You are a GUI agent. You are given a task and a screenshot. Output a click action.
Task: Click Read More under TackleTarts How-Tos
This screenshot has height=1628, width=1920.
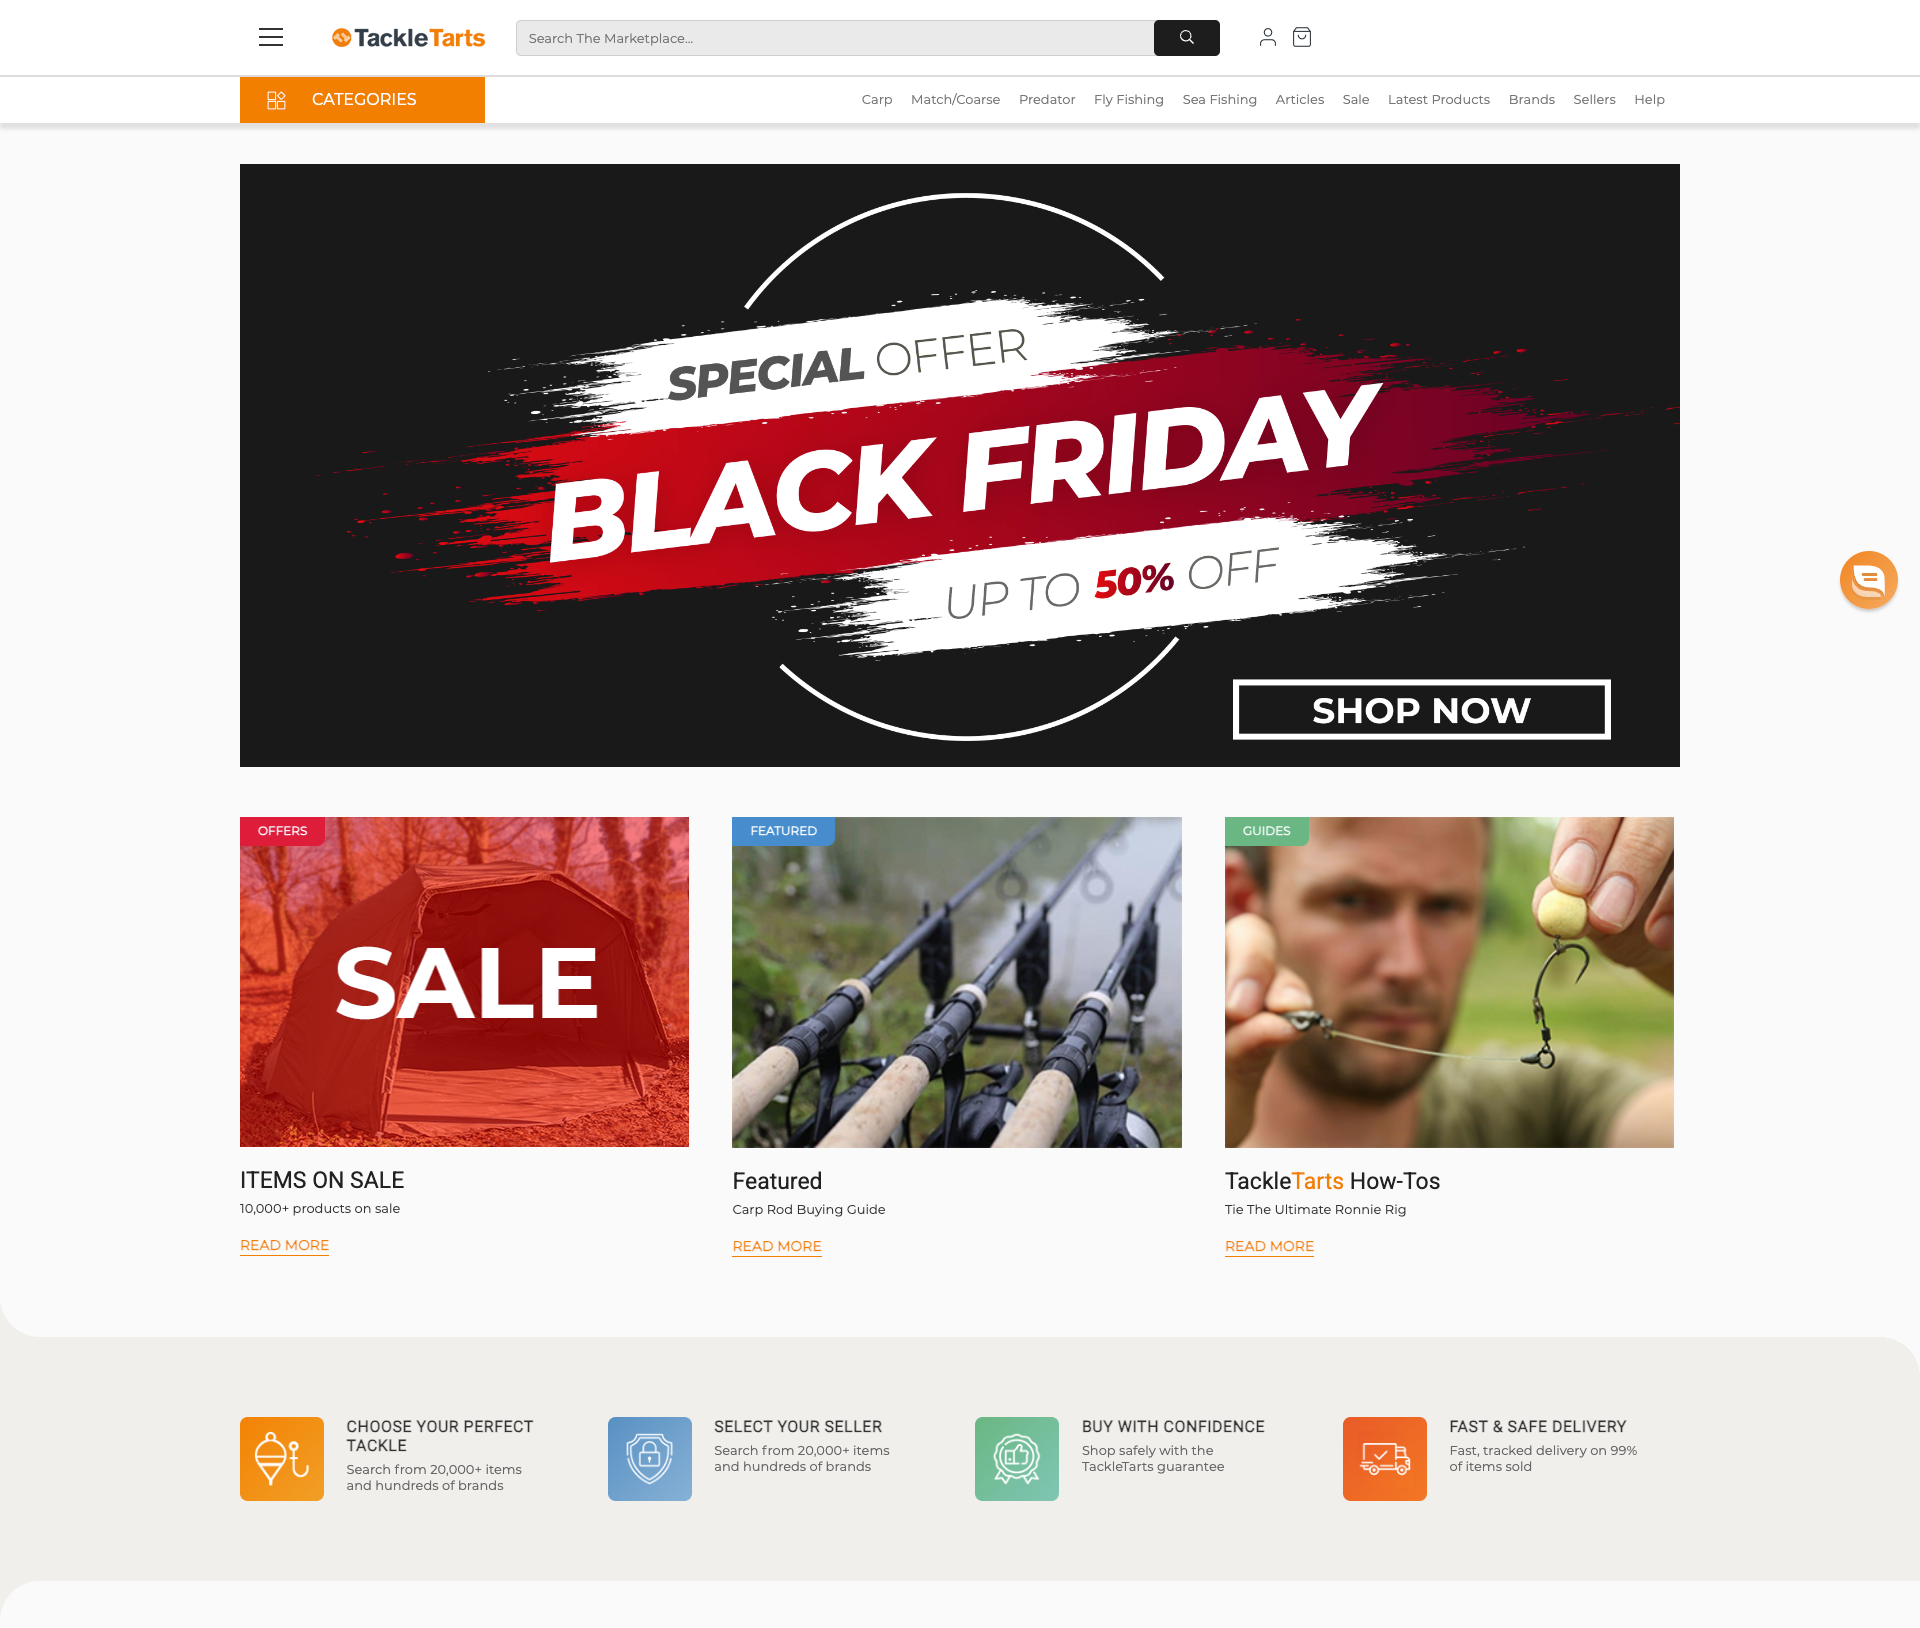tap(1269, 1246)
